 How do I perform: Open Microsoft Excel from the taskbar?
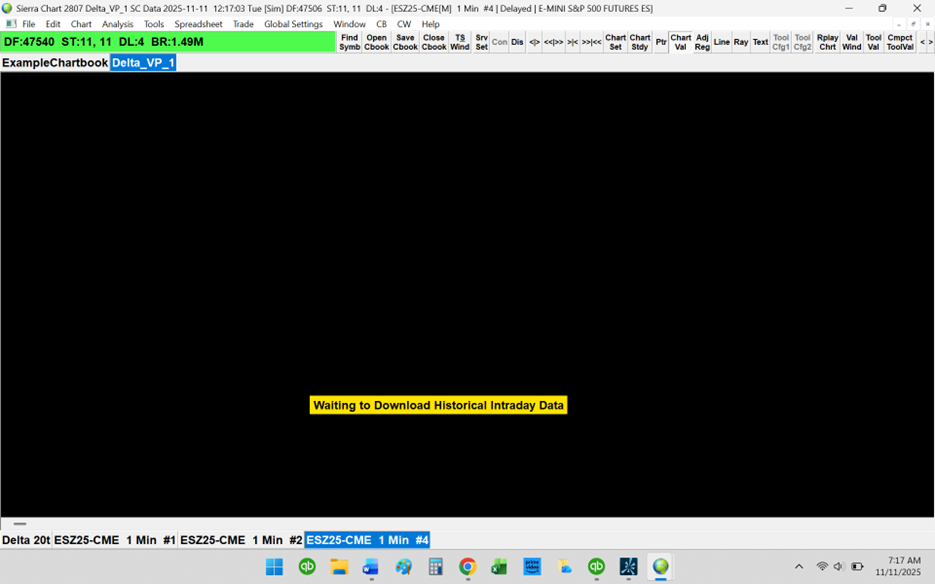point(500,566)
